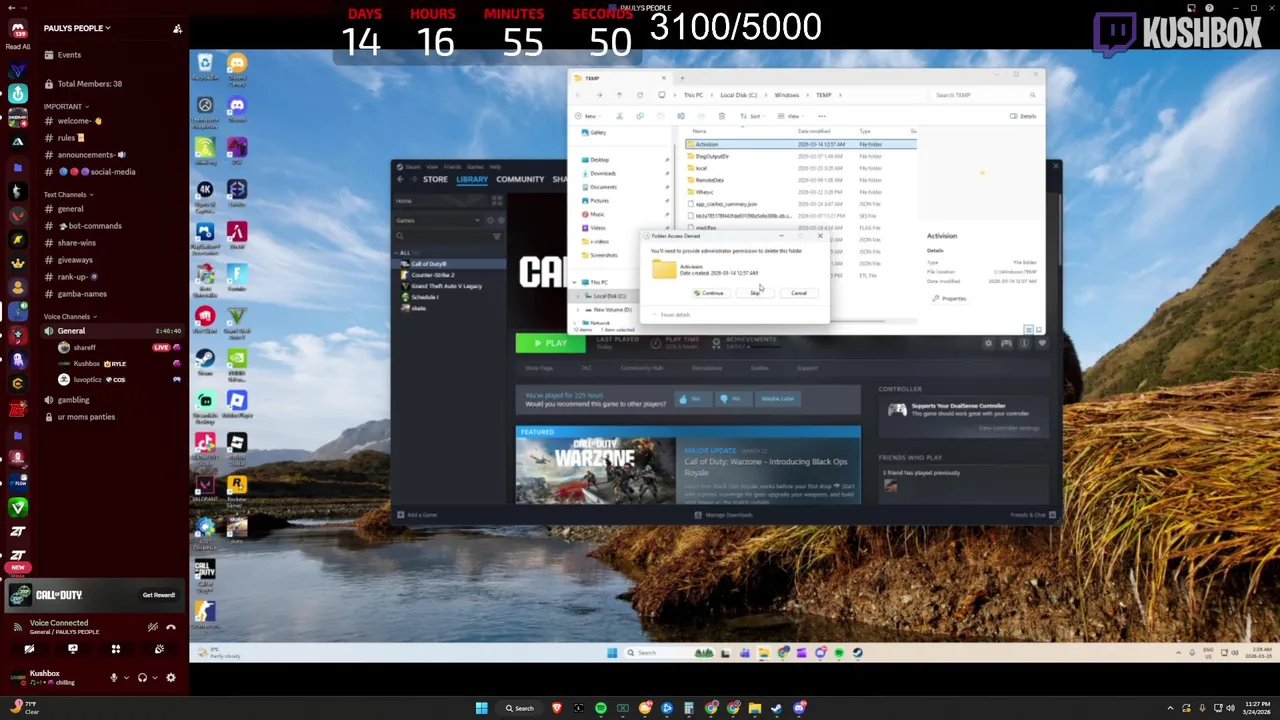Open Pictures in Explorer navigation pane
Screen dimensions: 1280x720
coord(600,201)
